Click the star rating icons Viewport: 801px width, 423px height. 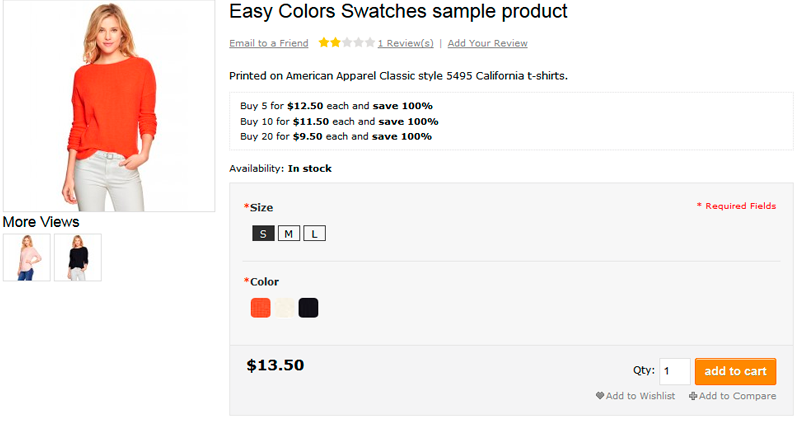(346, 43)
